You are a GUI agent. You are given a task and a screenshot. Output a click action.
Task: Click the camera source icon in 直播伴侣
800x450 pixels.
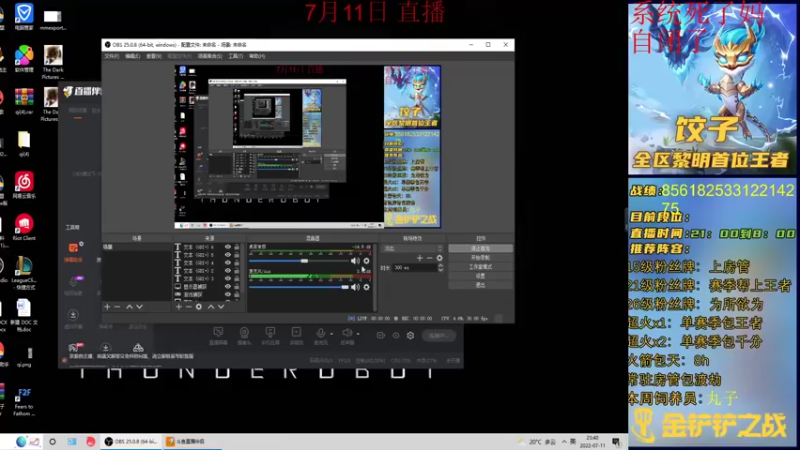point(244,333)
